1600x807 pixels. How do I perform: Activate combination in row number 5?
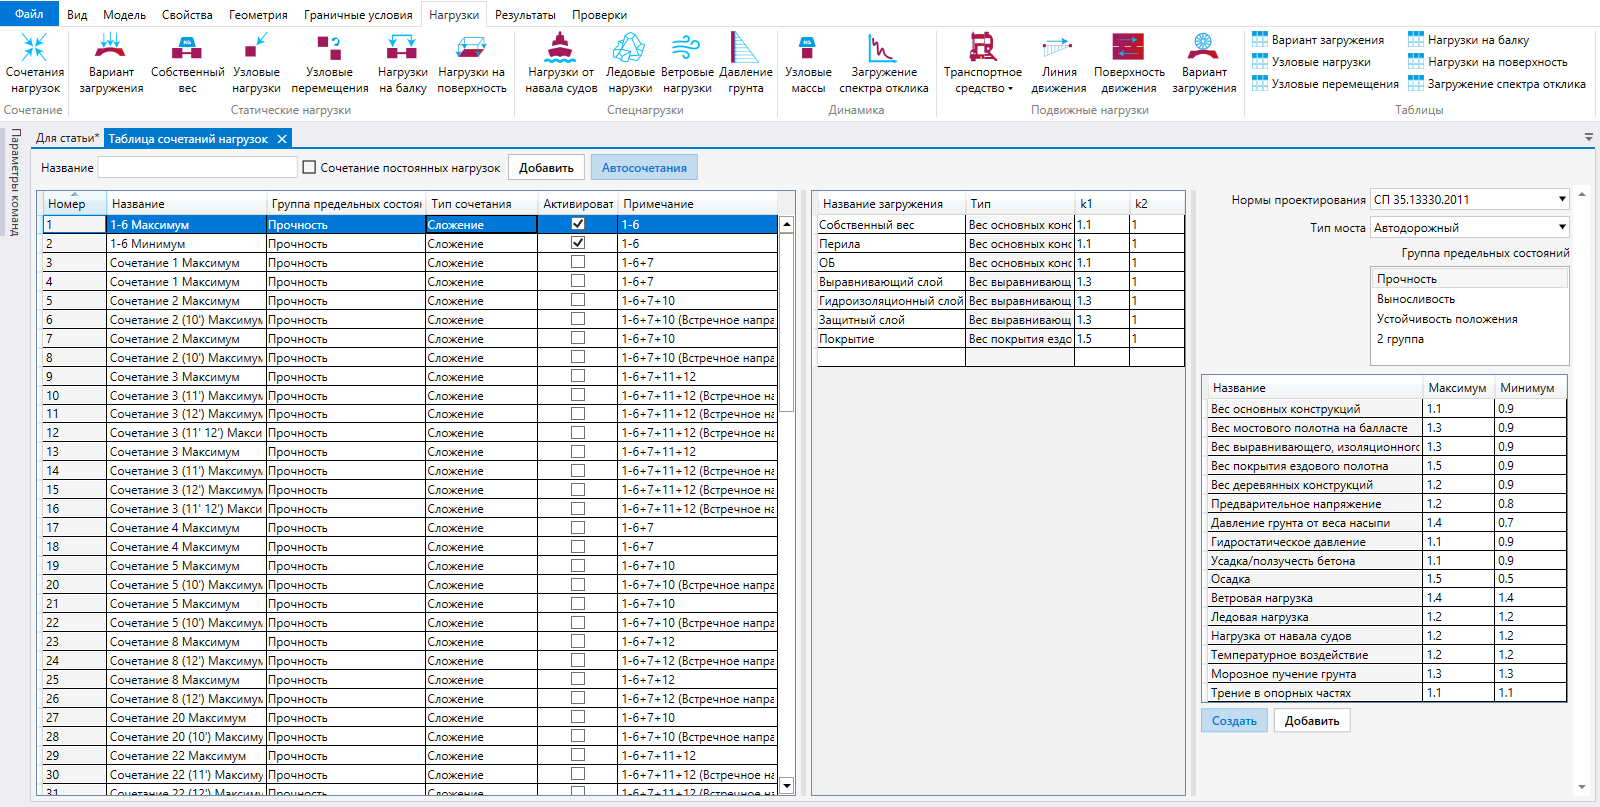pos(578,300)
